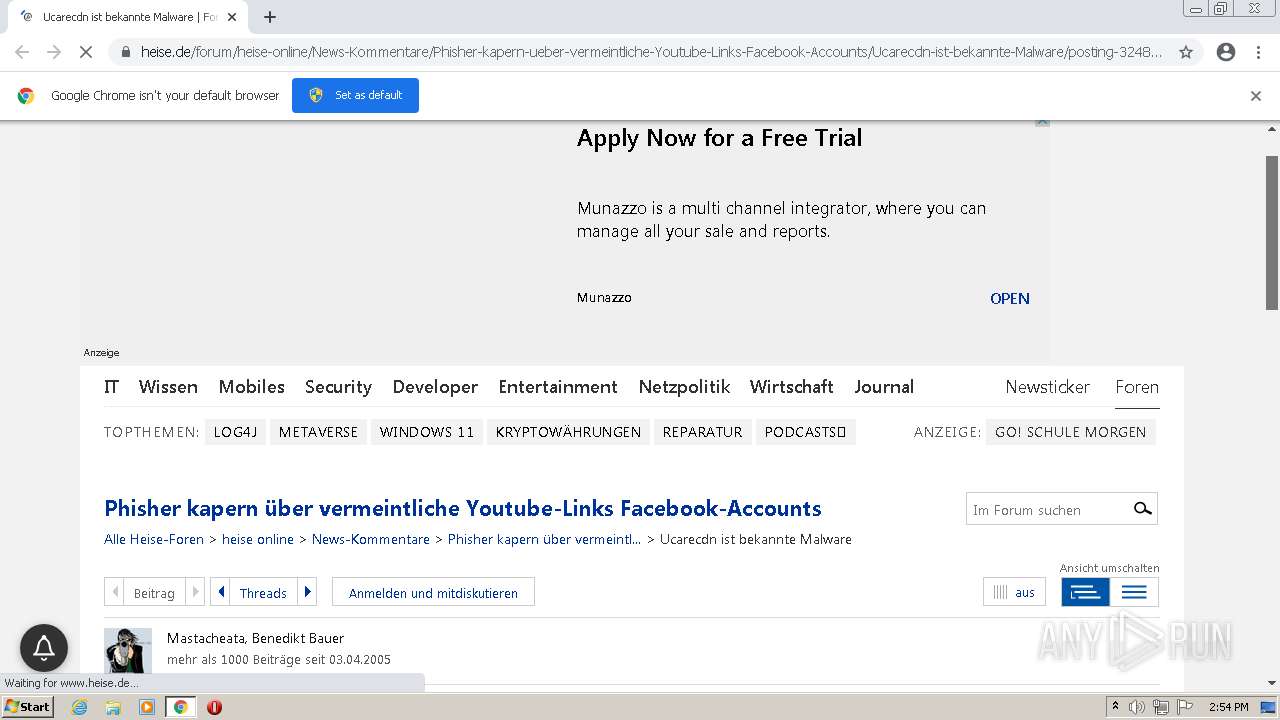The image size is (1280, 720).
Task: Open the GO! SCHULE MORGEN ad link
Action: [1070, 432]
